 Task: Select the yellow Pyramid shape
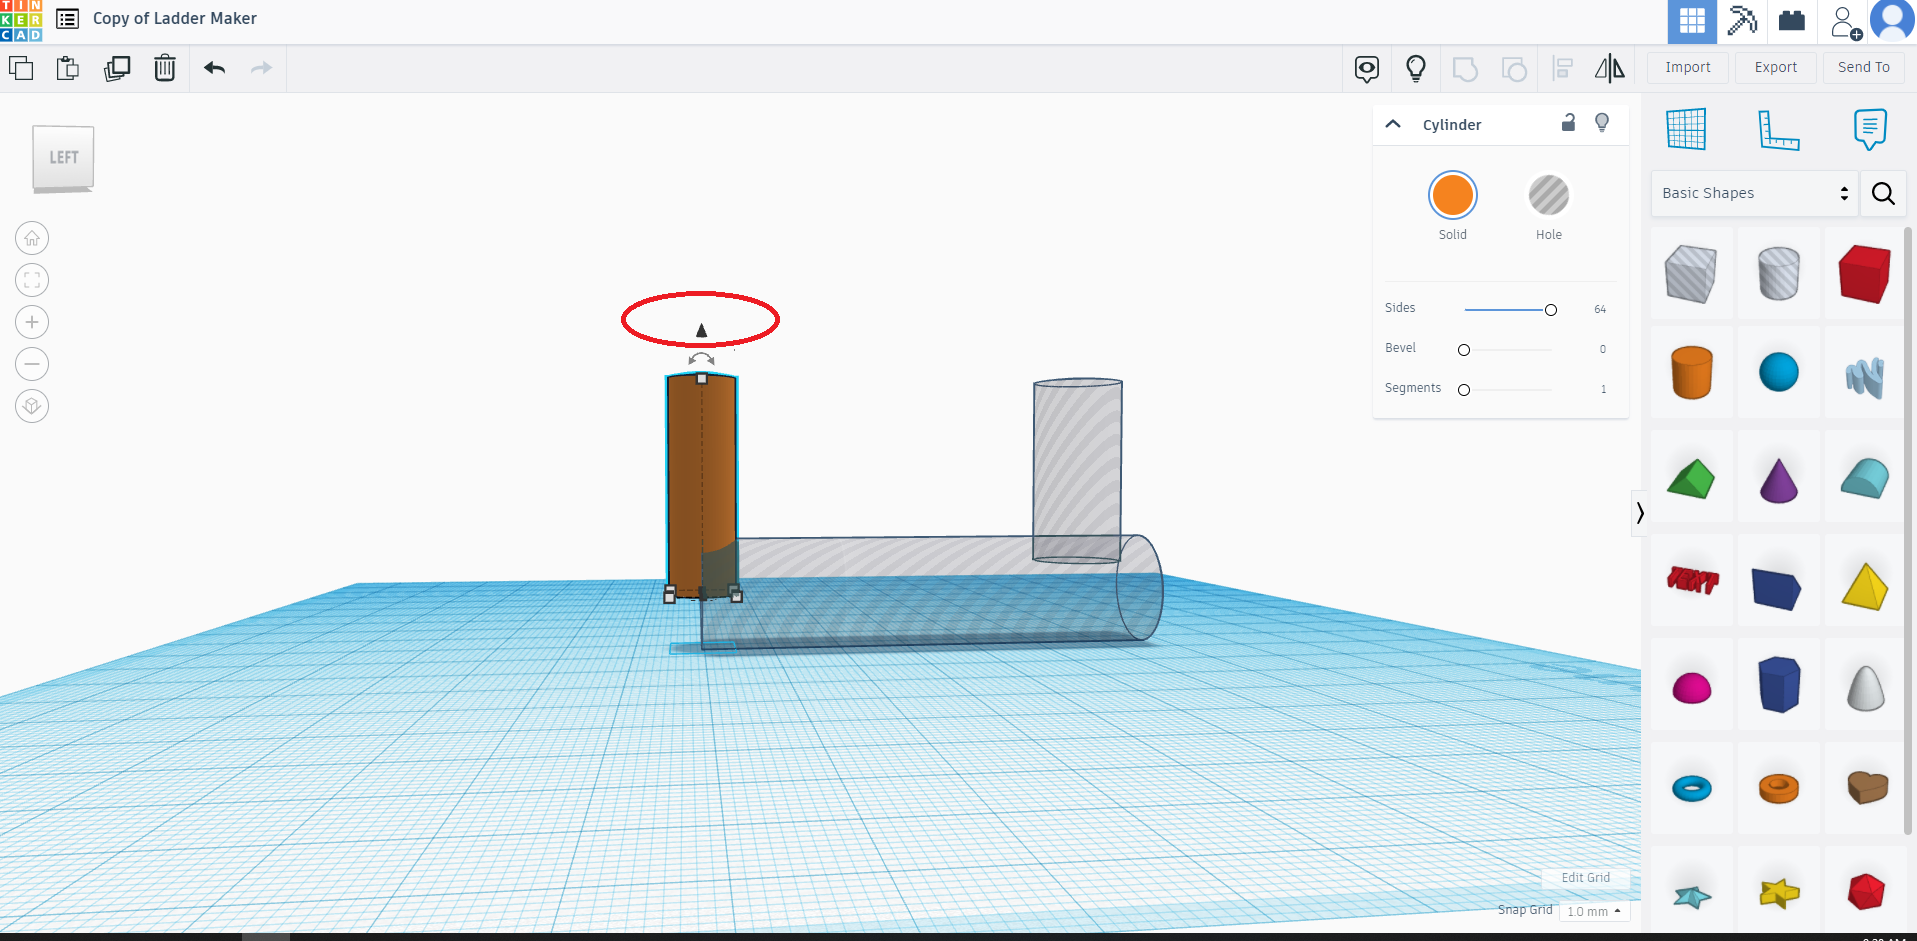pos(1866,583)
